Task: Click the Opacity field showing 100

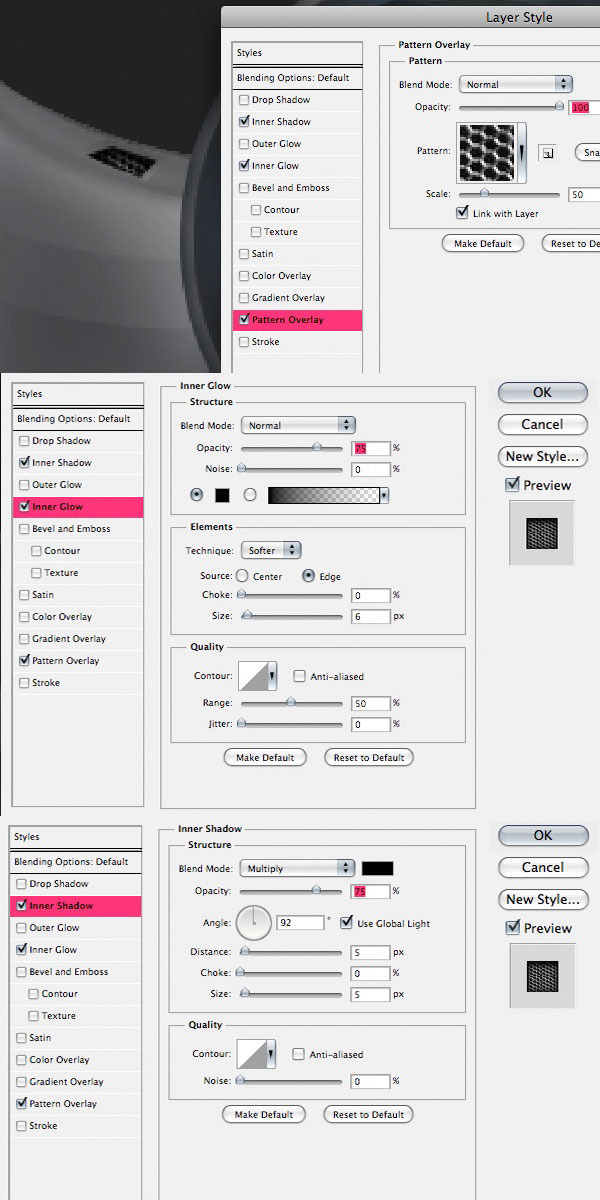Action: tap(584, 107)
